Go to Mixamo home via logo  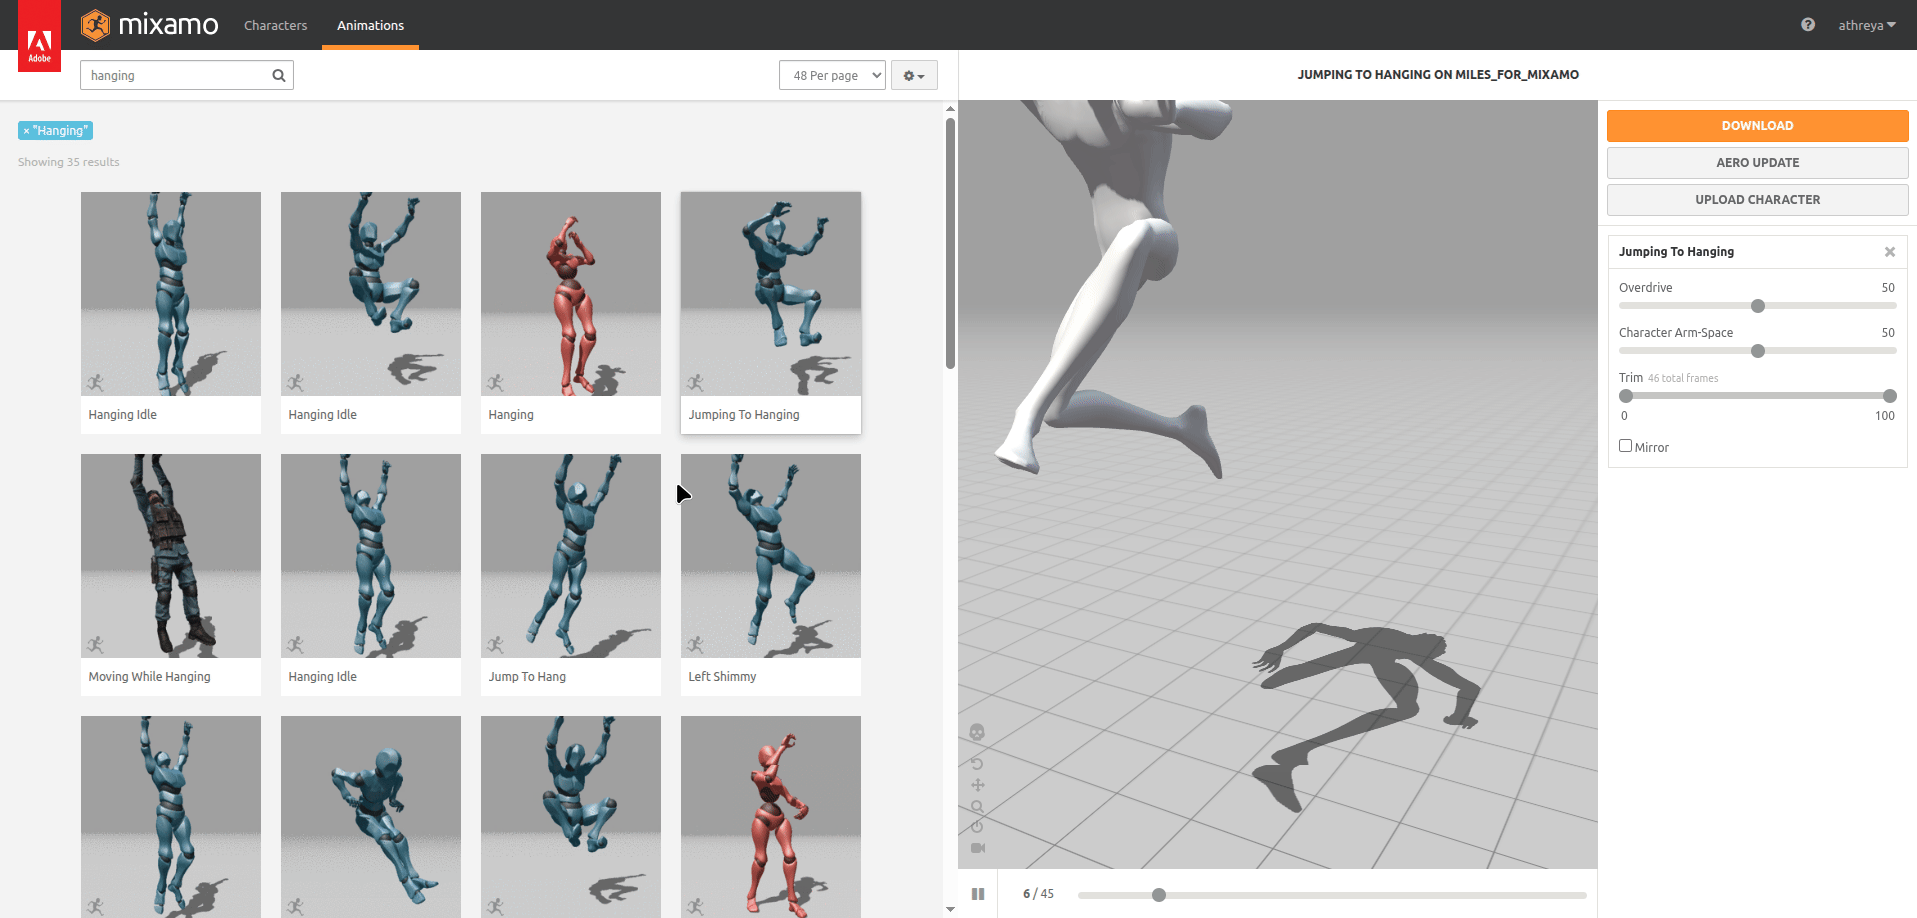coord(150,25)
